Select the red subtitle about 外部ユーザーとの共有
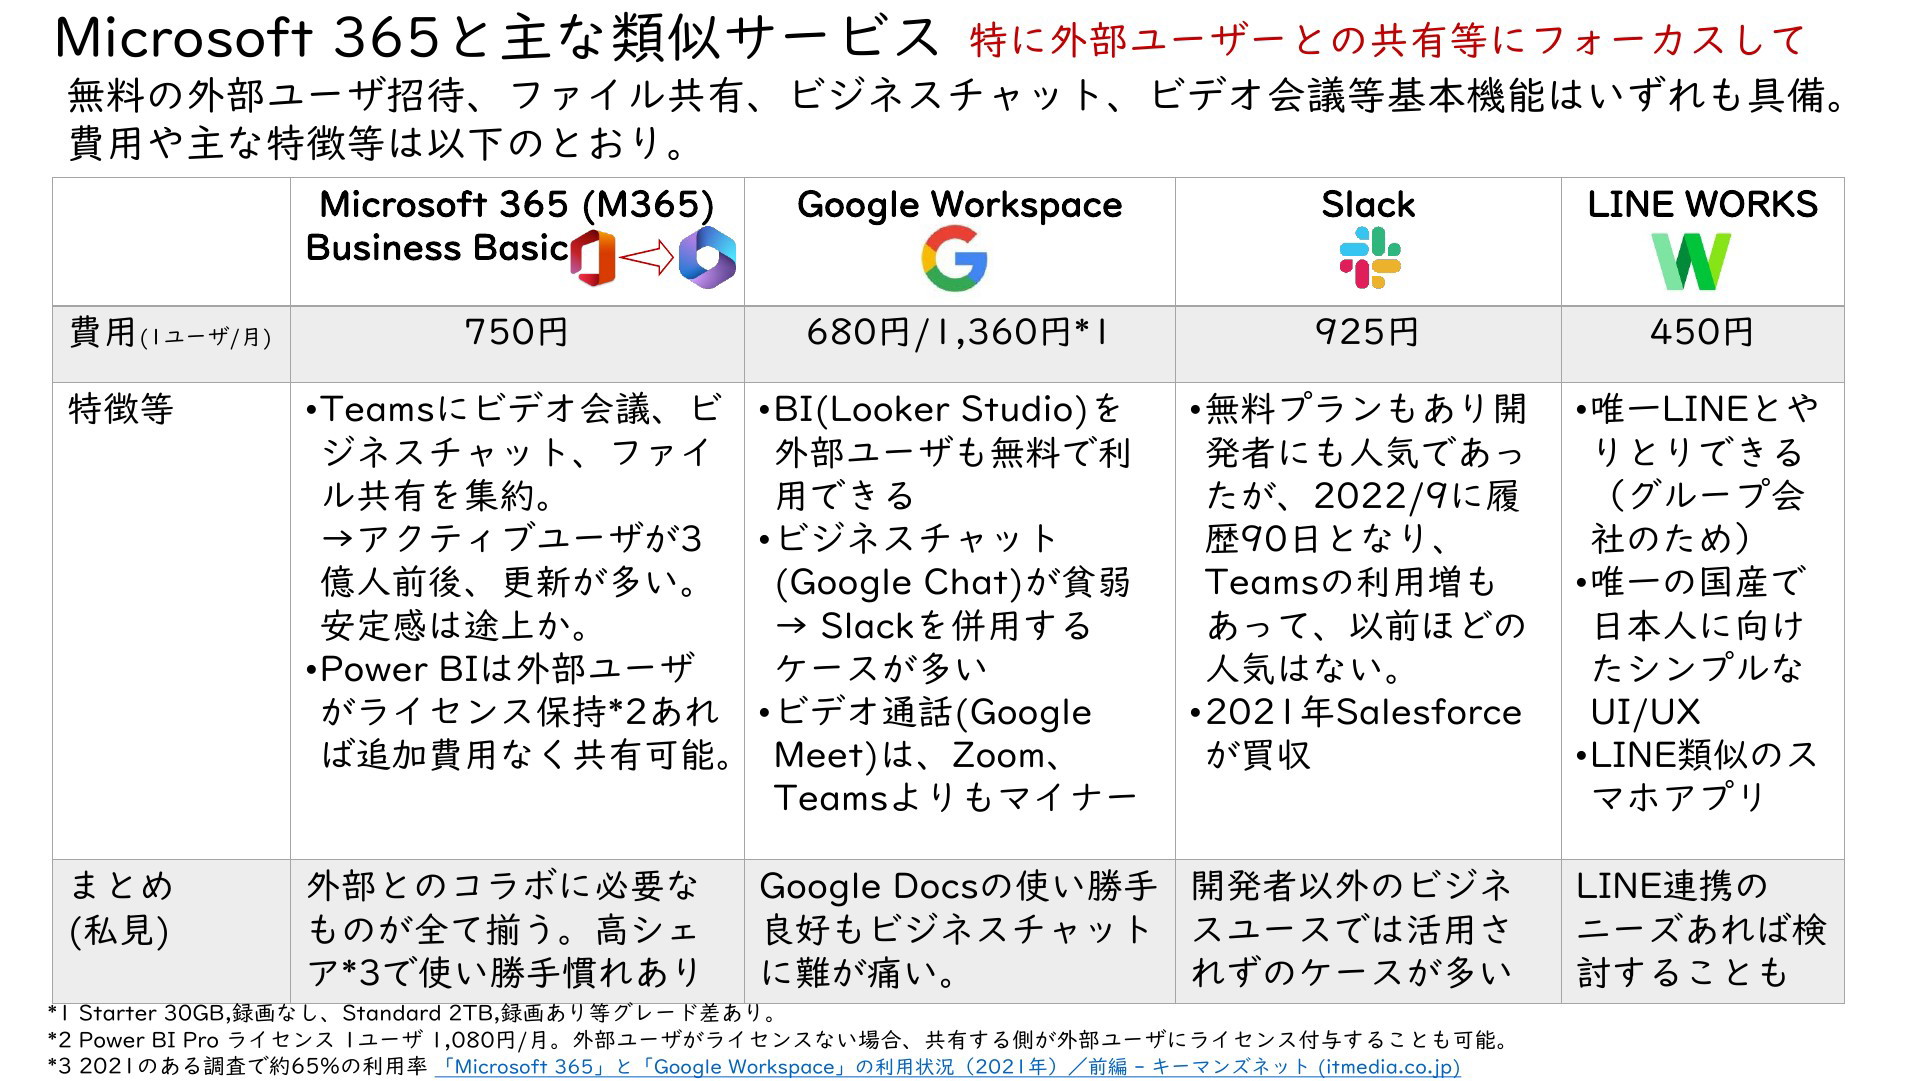Image resolution: width=1920 pixels, height=1081 pixels. [x=1387, y=41]
